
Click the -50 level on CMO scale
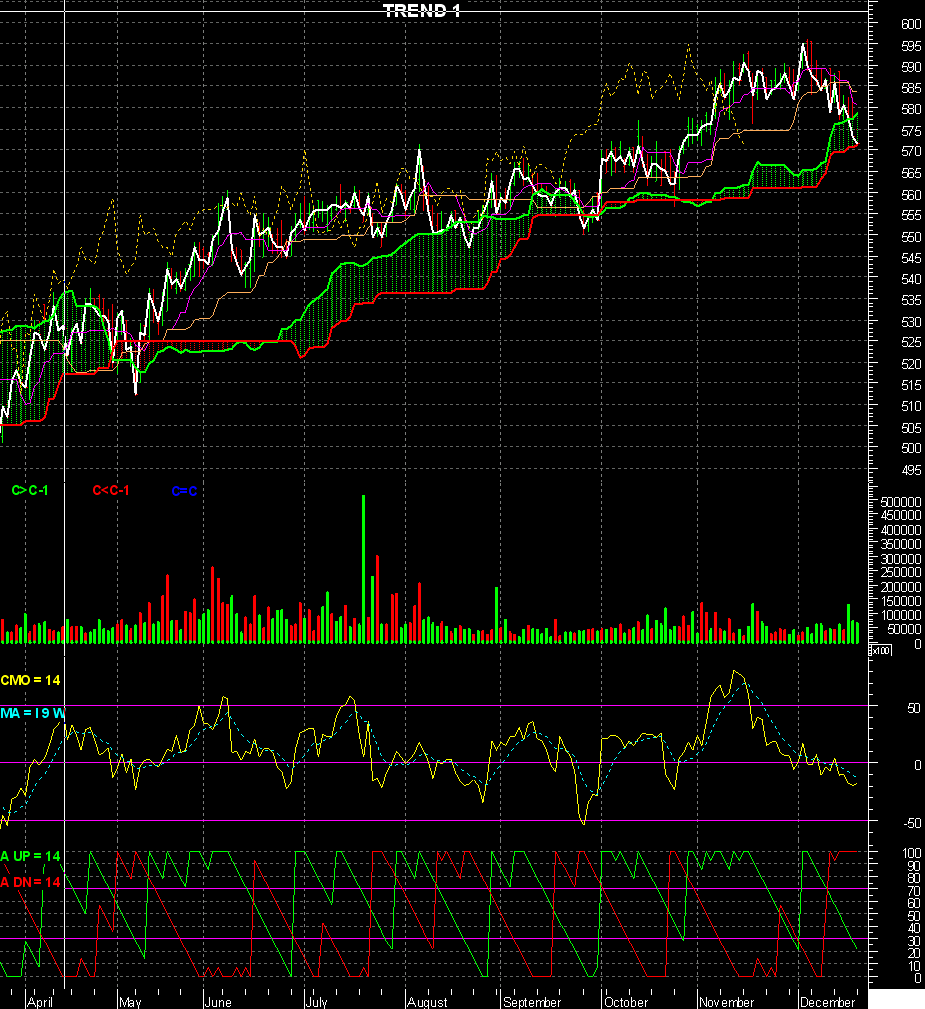tap(911, 823)
